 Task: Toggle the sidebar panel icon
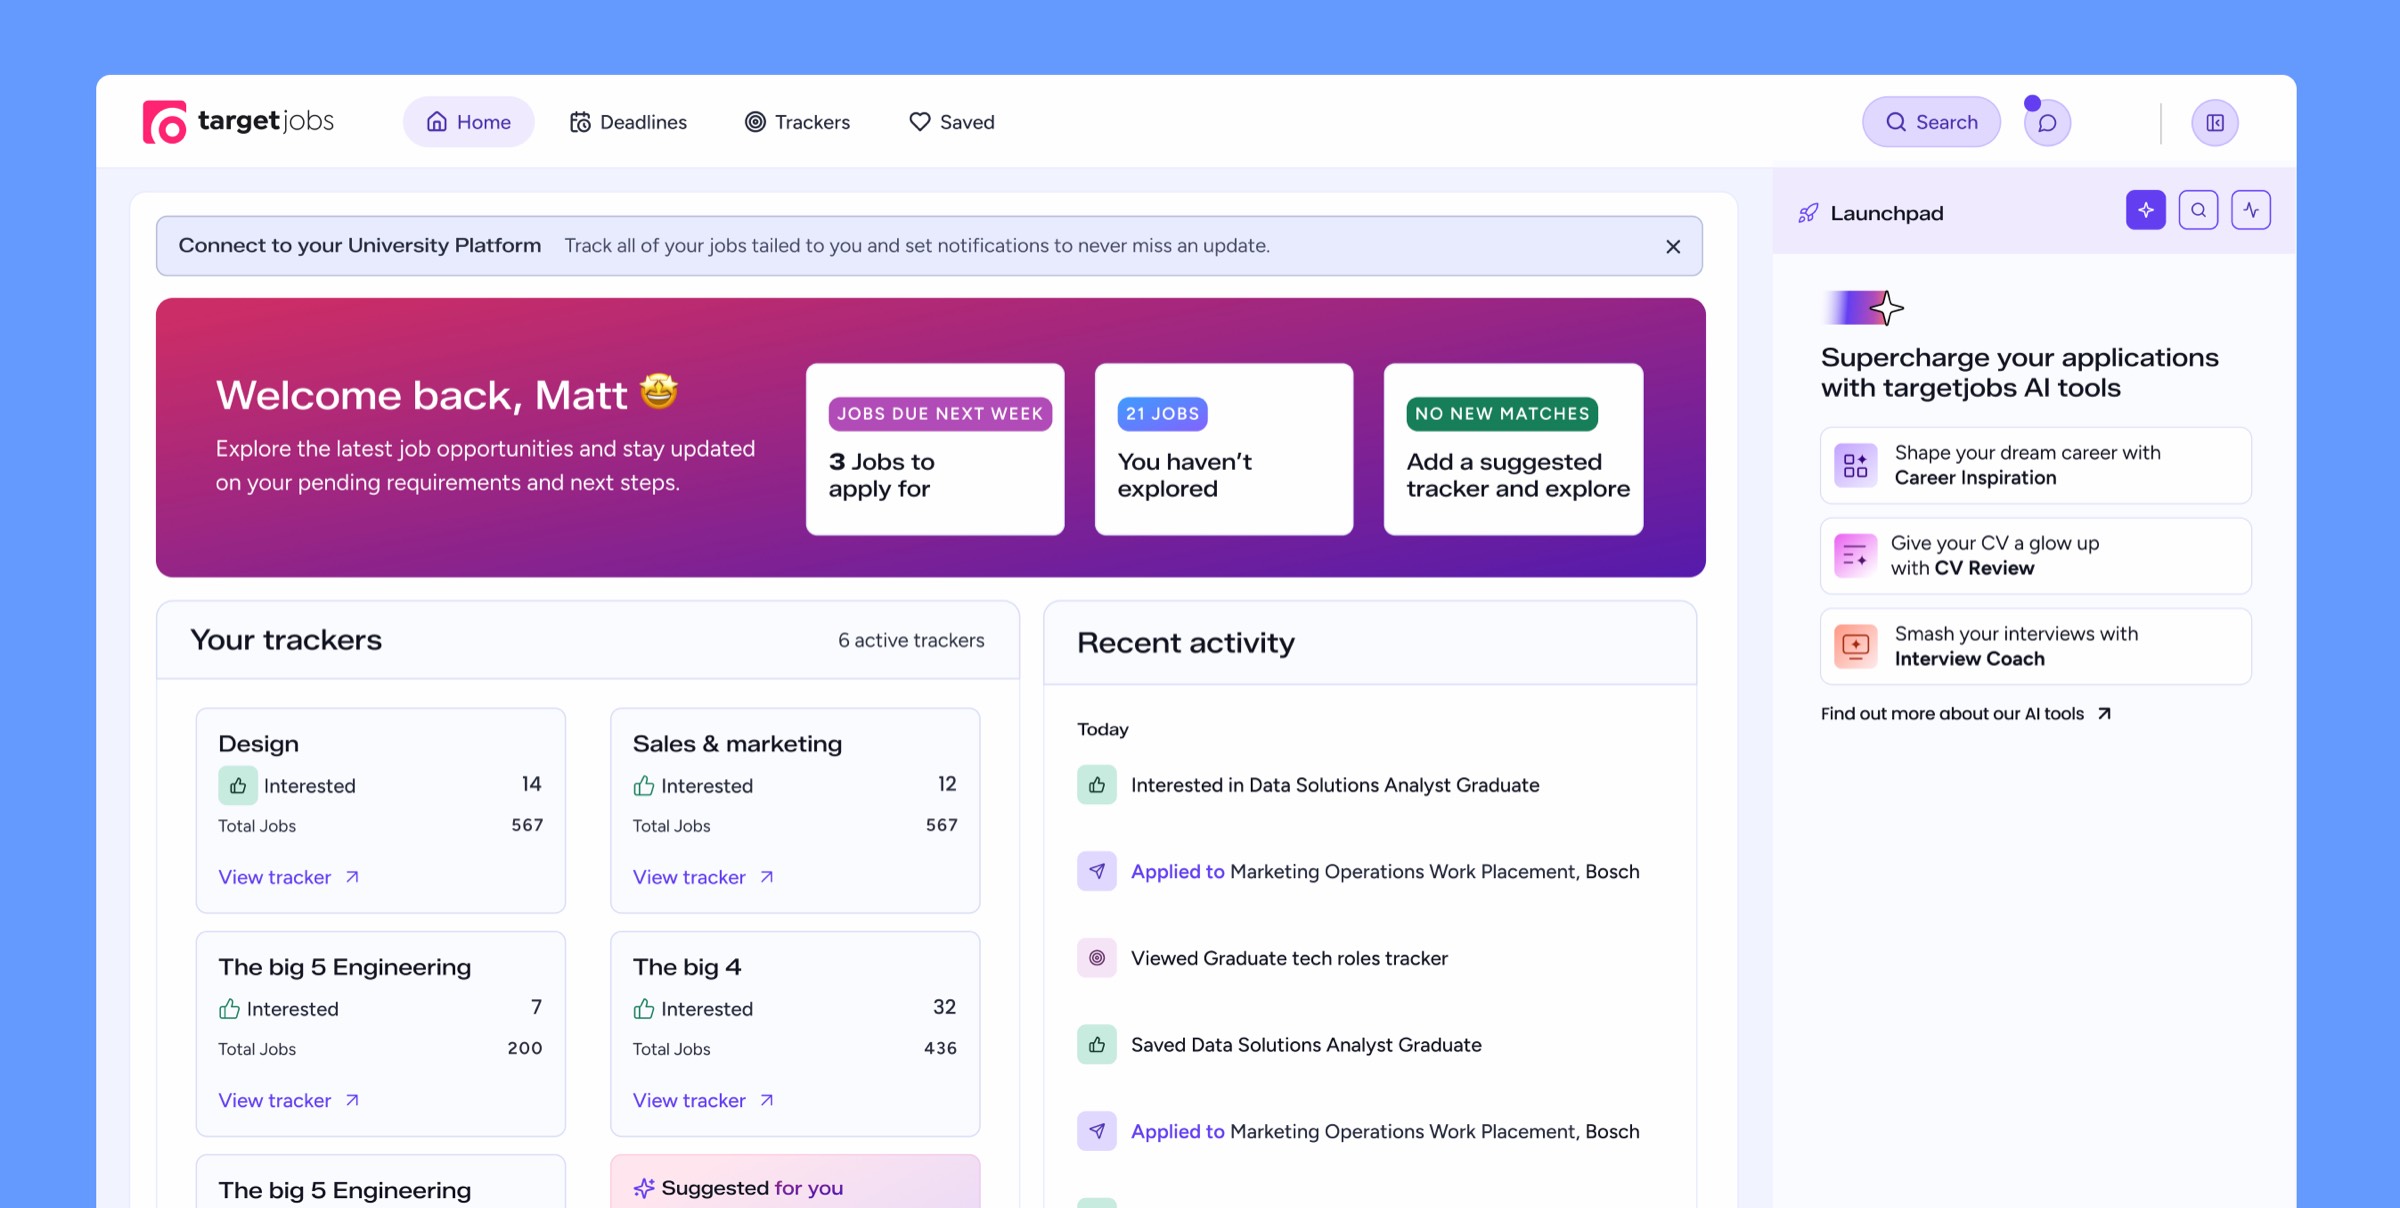click(2215, 123)
